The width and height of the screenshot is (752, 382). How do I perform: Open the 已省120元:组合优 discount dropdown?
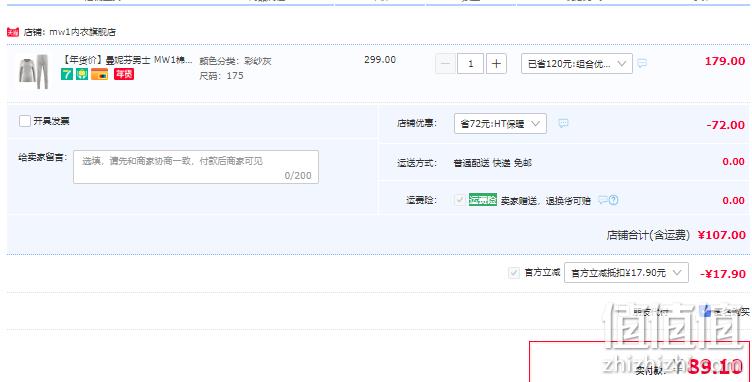point(577,64)
